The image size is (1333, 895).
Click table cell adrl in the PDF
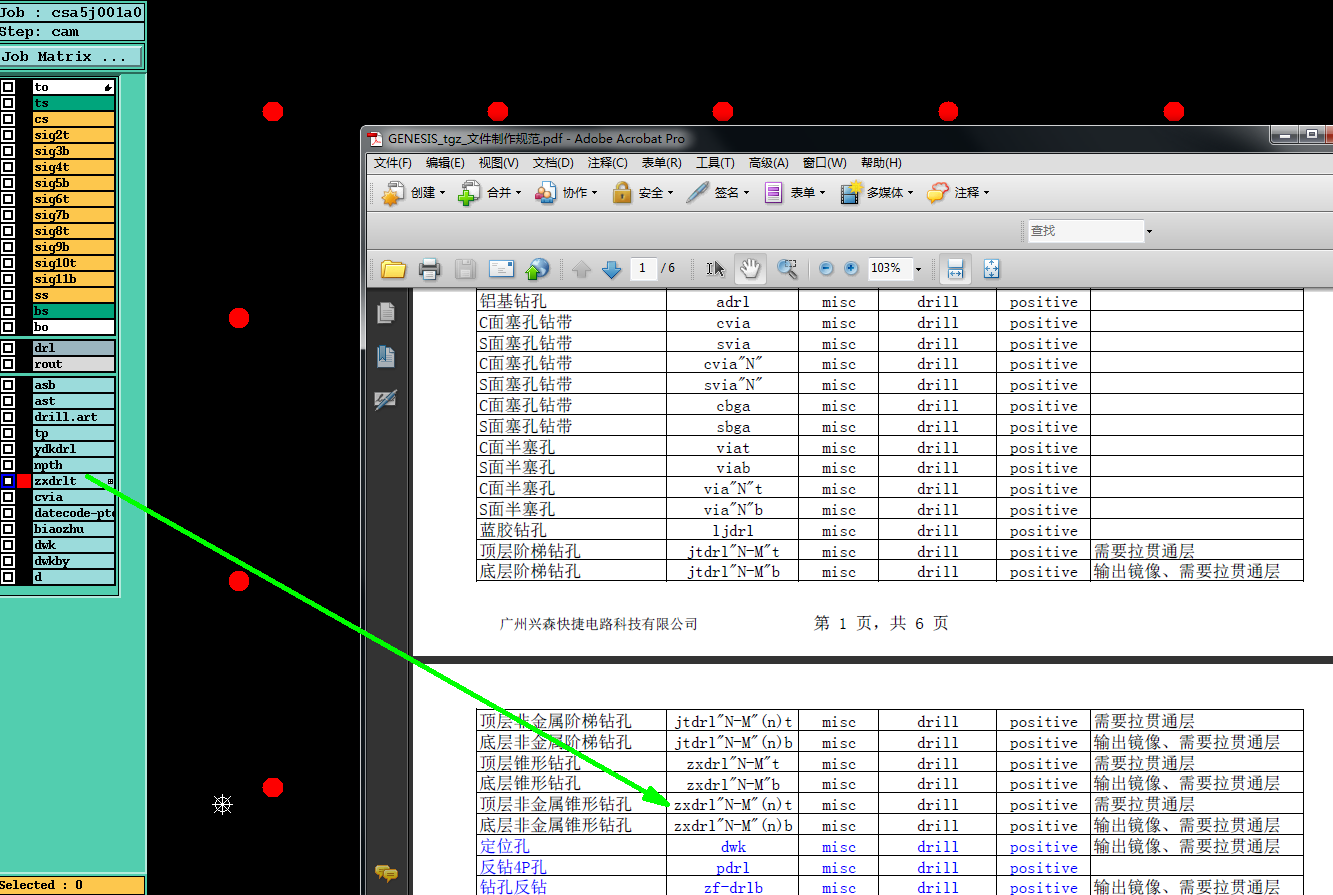pyautogui.click(x=732, y=302)
